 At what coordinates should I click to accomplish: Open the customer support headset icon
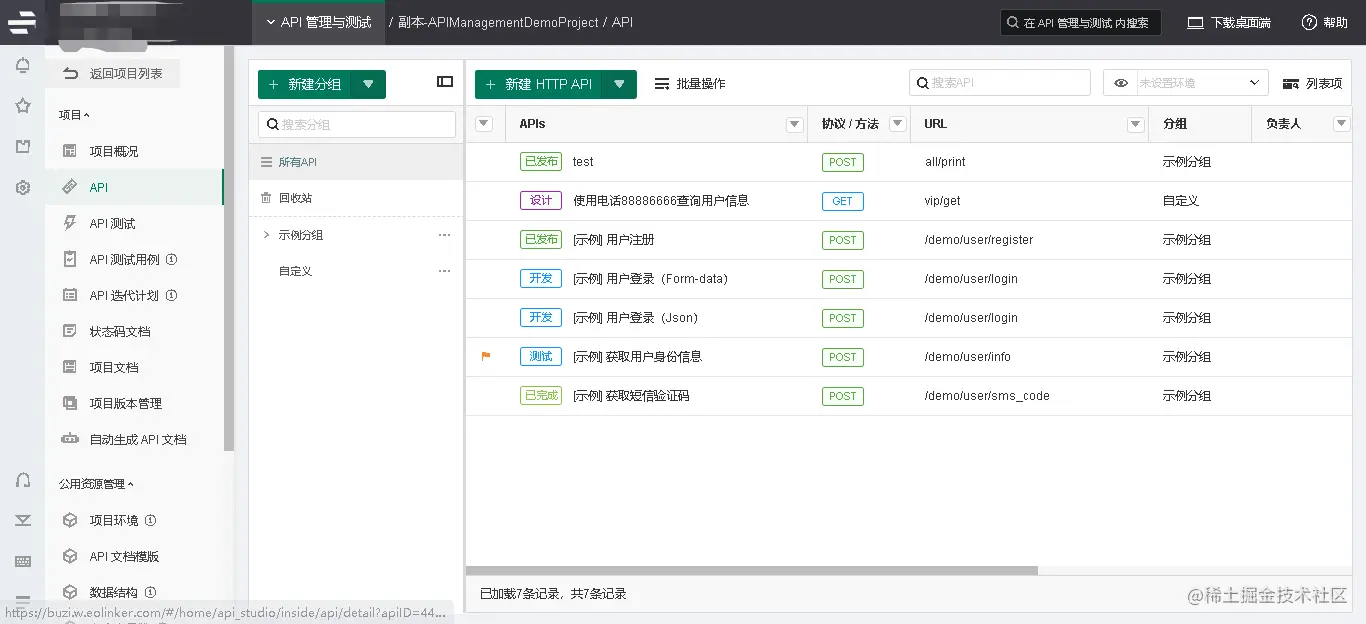click(22, 480)
